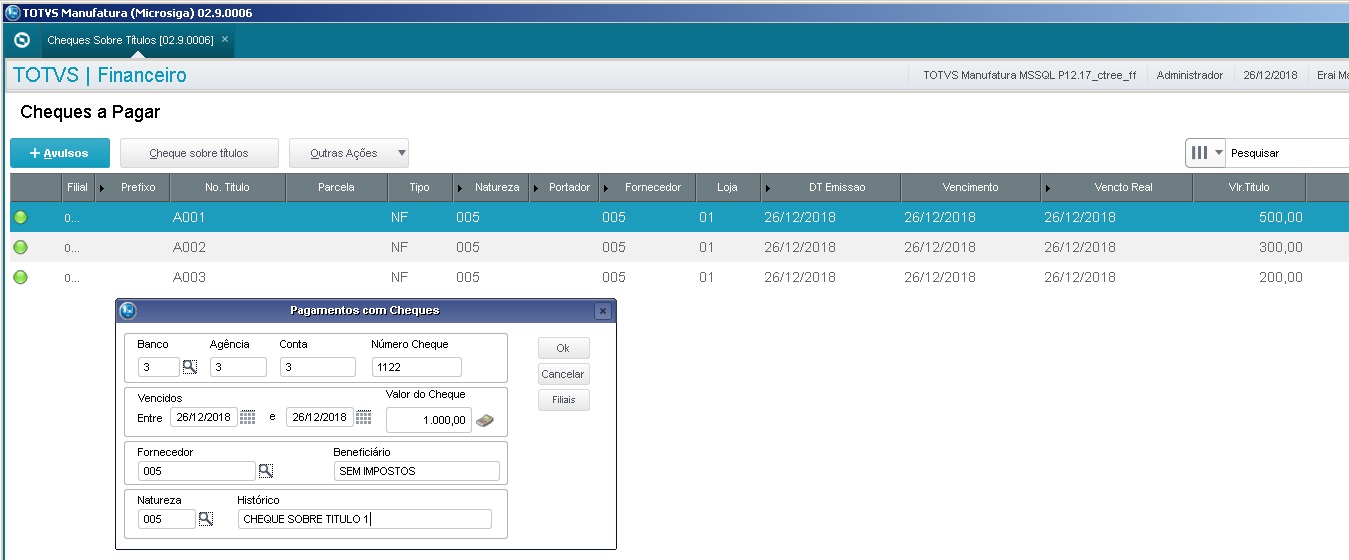Click the Pagamentos com Cheques dialog icon

127,311
